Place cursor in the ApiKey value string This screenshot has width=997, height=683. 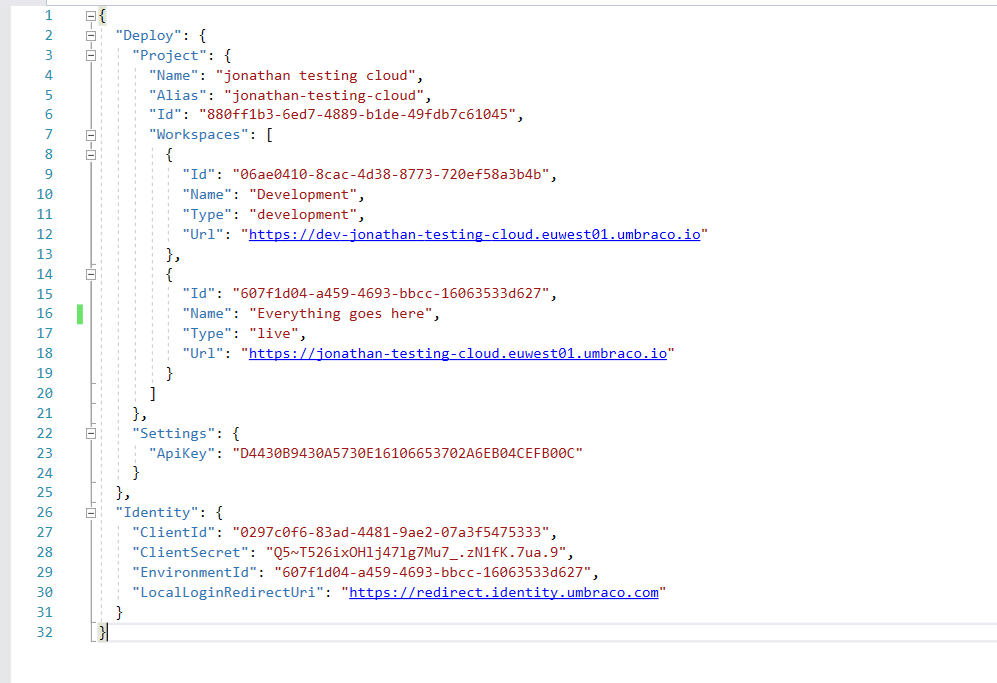[407, 453]
